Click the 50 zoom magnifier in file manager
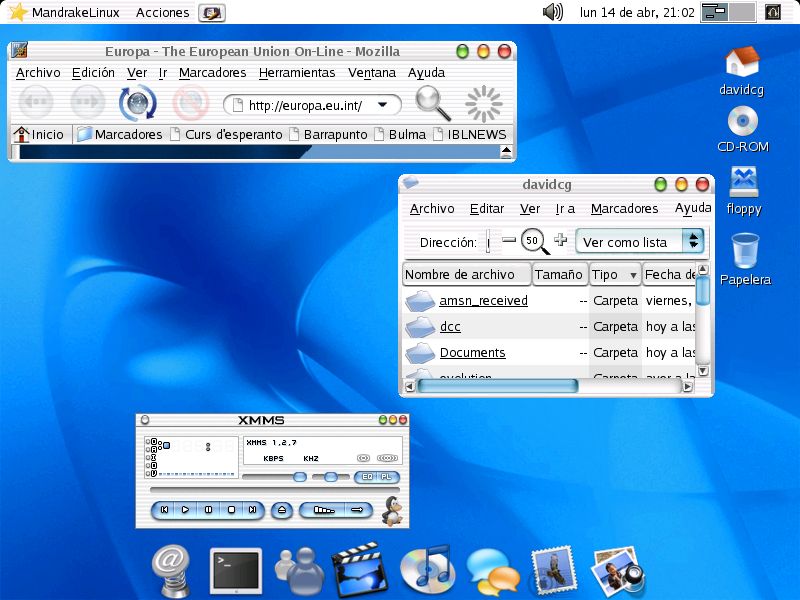The image size is (800, 600). tap(534, 241)
